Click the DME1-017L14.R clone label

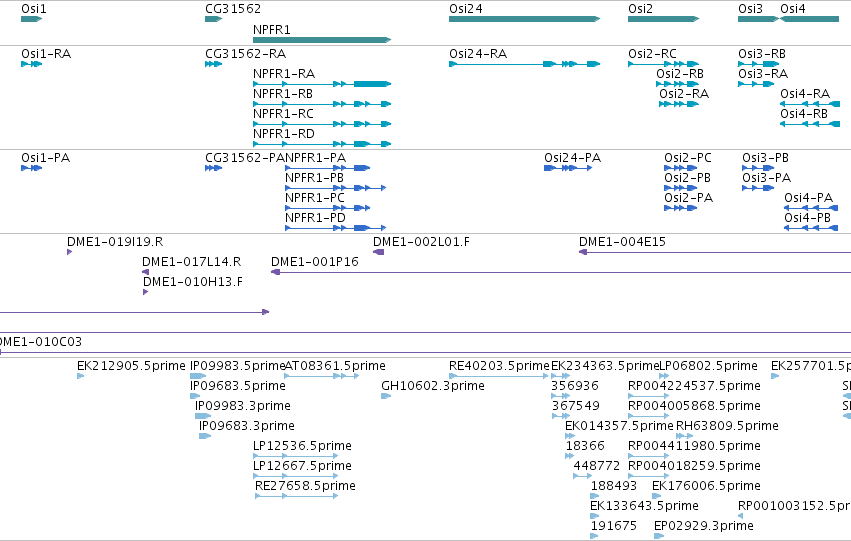tap(192, 262)
